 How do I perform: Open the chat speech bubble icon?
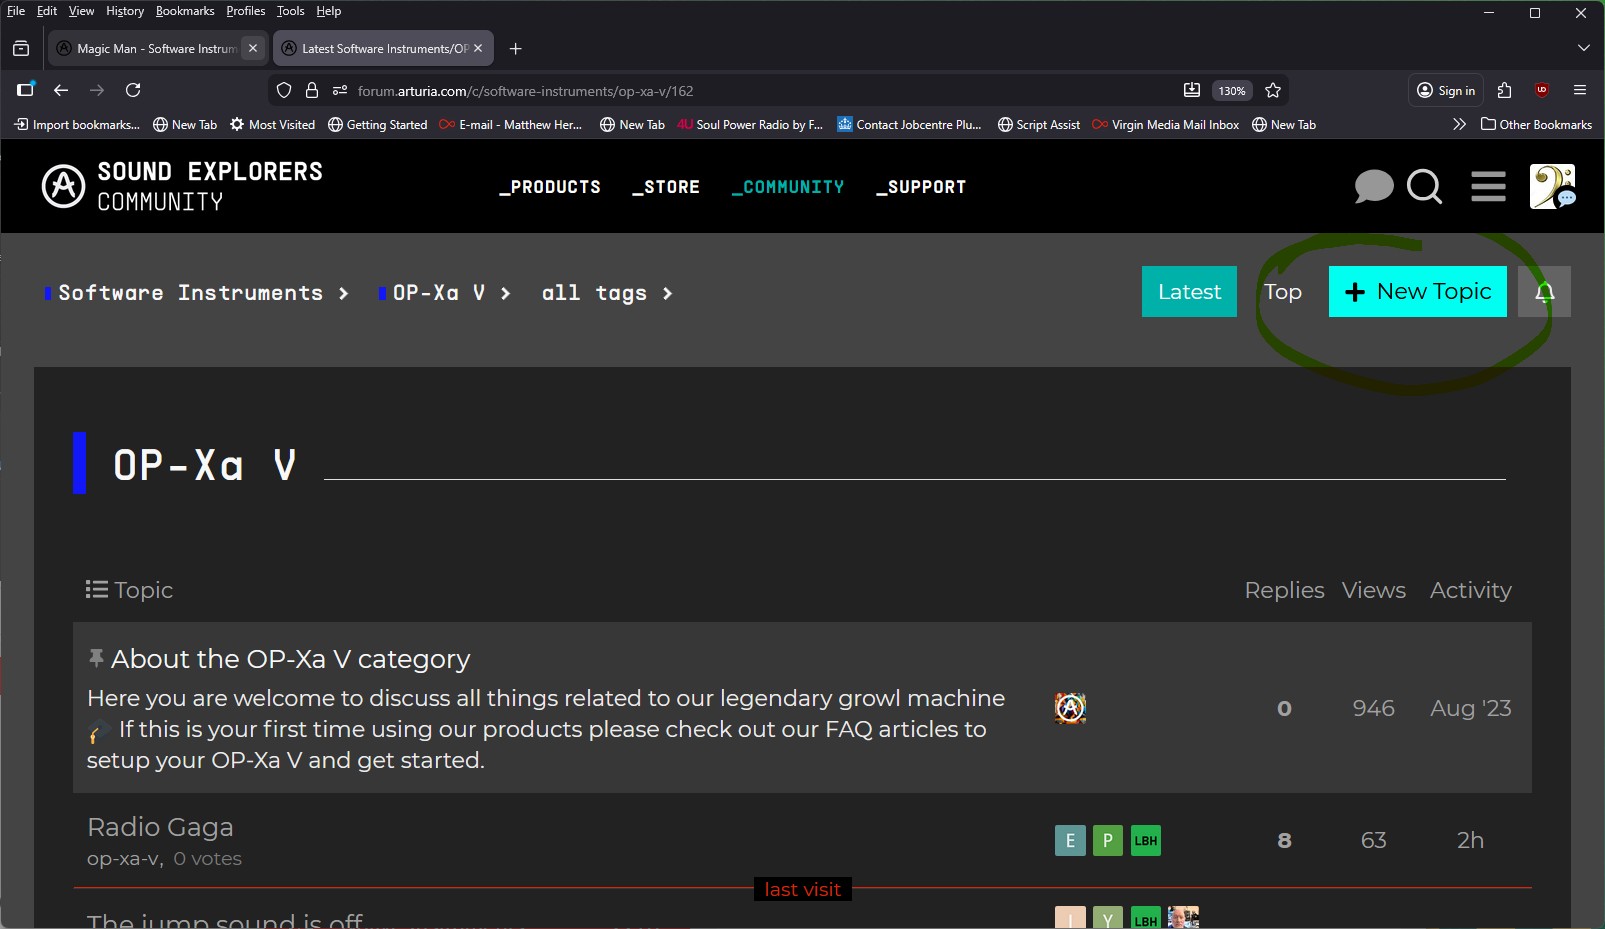(x=1373, y=187)
